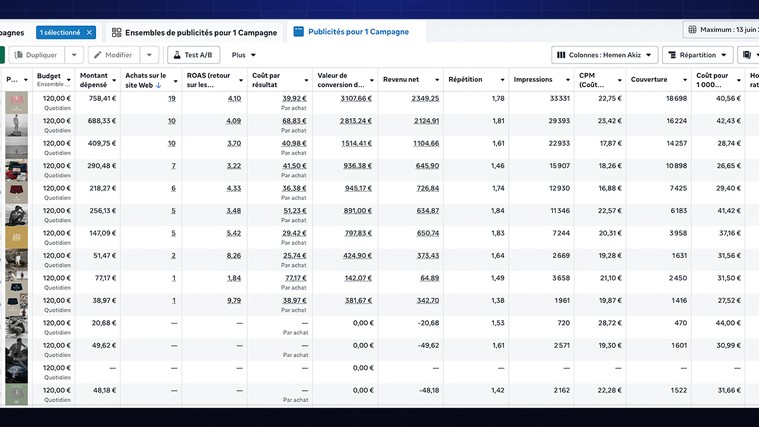Open arrow dropdown next to Modifier
The height and width of the screenshot is (427, 759).
coord(149,55)
